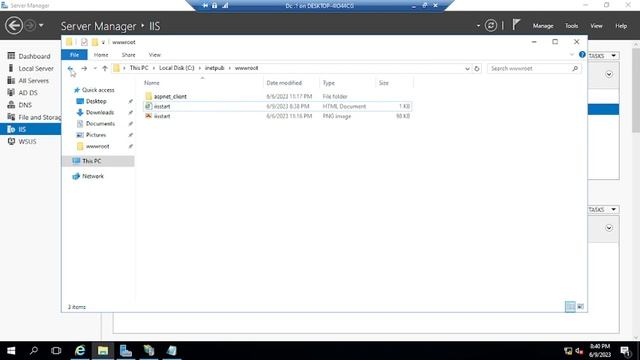The height and width of the screenshot is (360, 640).
Task: Expand the Explorer ribbon chevron
Action: [x=571, y=55]
